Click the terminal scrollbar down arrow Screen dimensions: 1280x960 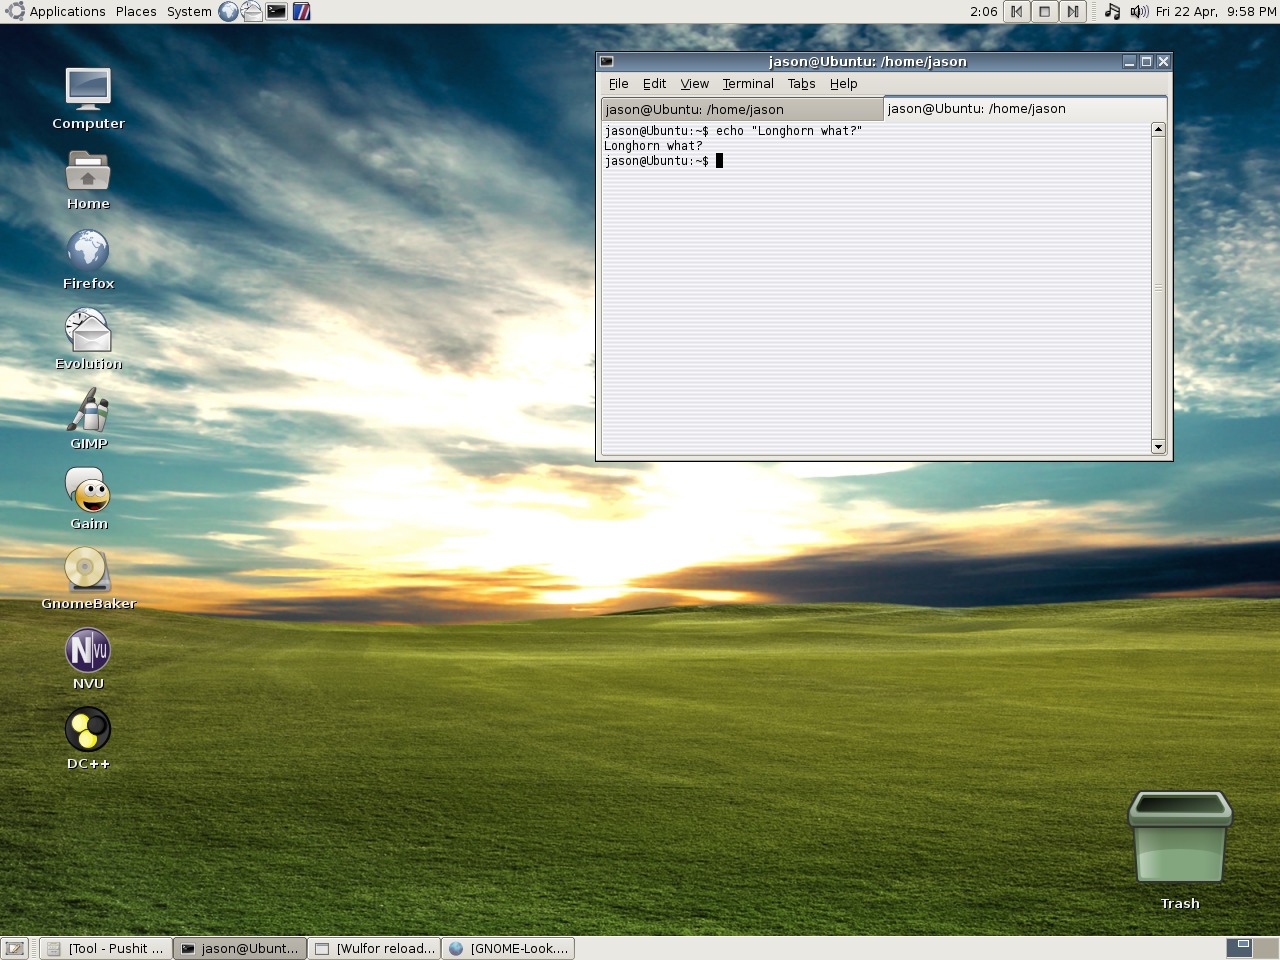coord(1158,446)
